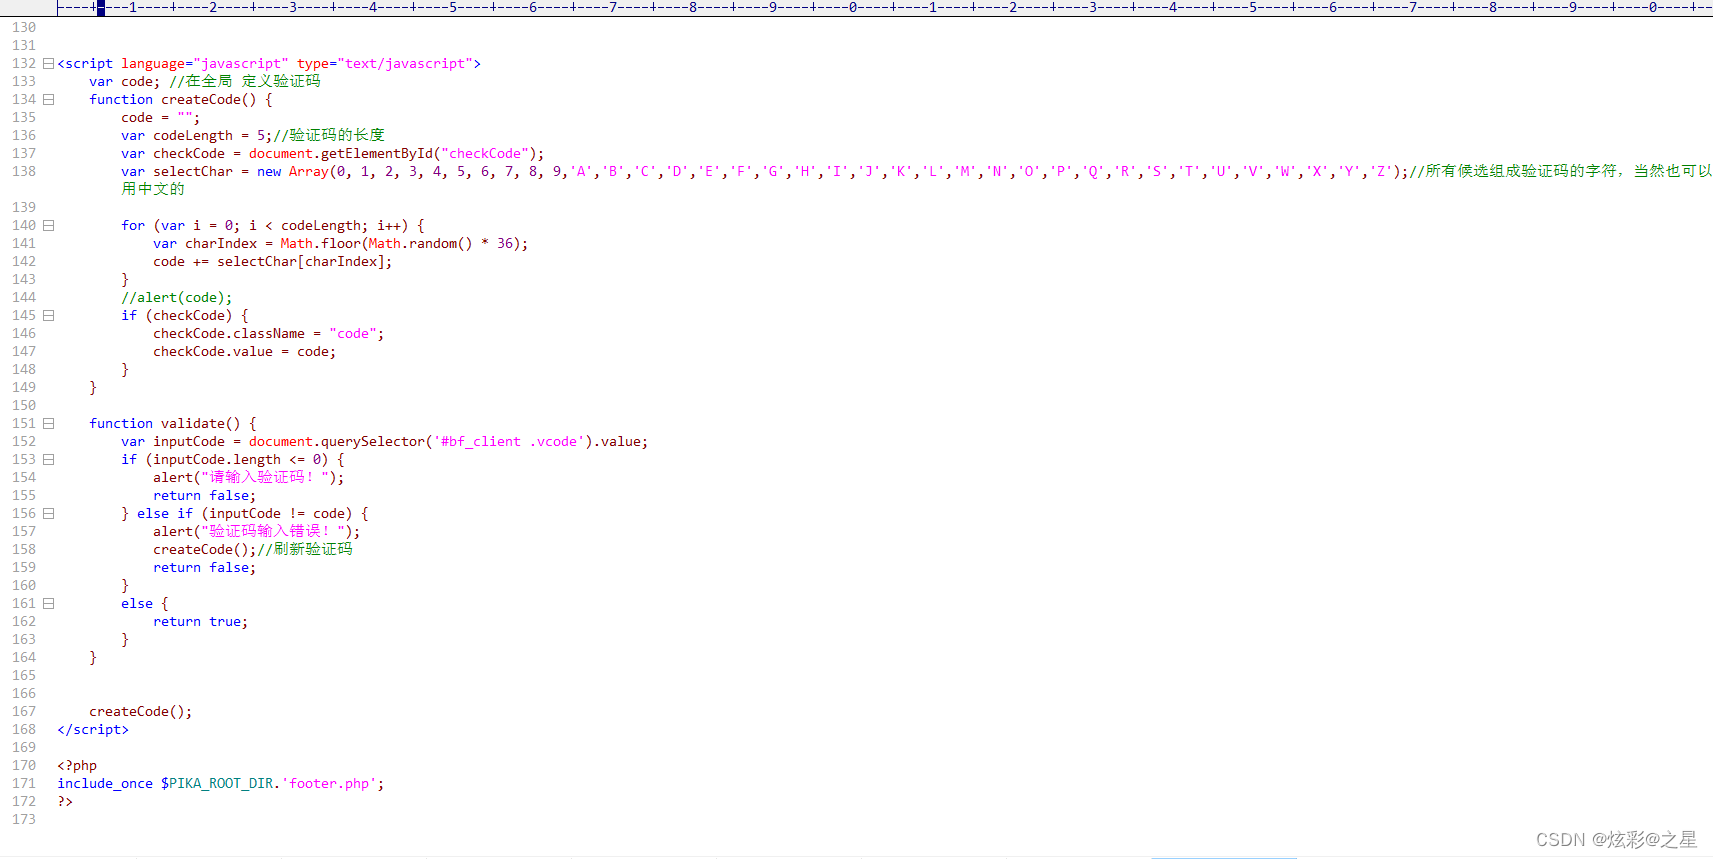
Task: Click line number 167 in the gutter
Action: [24, 712]
